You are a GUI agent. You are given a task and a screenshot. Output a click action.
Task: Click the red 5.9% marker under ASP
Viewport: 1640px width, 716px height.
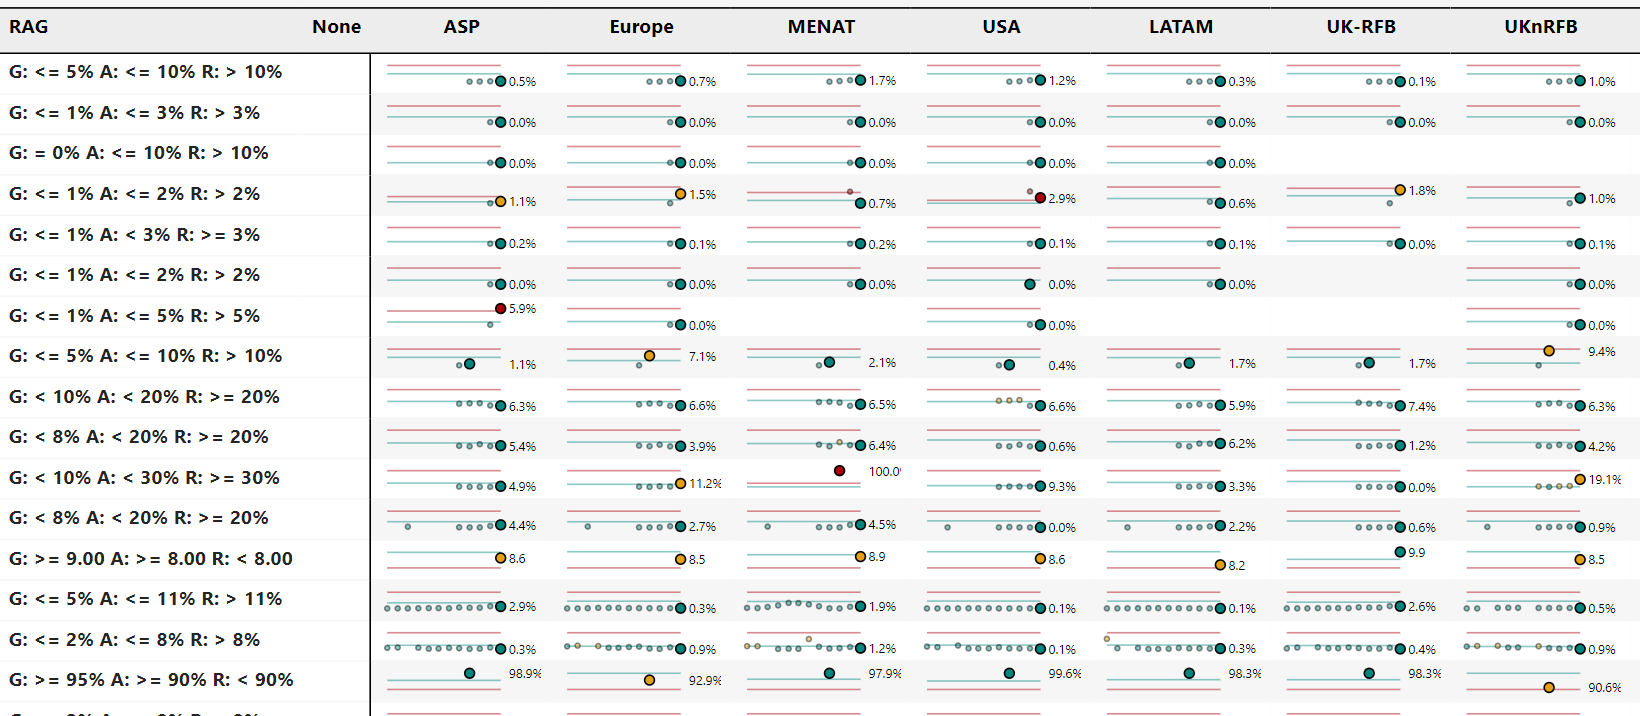[500, 309]
